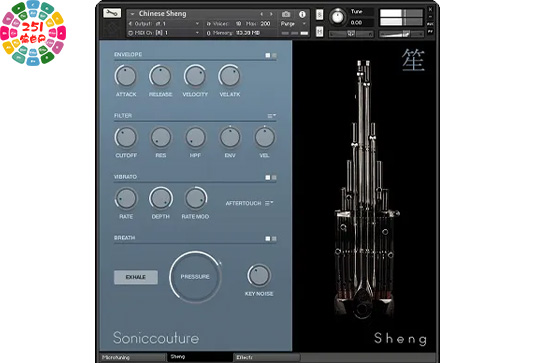The height and width of the screenshot is (363, 535).
Task: Click the ATTACK knob
Action: tap(126, 76)
